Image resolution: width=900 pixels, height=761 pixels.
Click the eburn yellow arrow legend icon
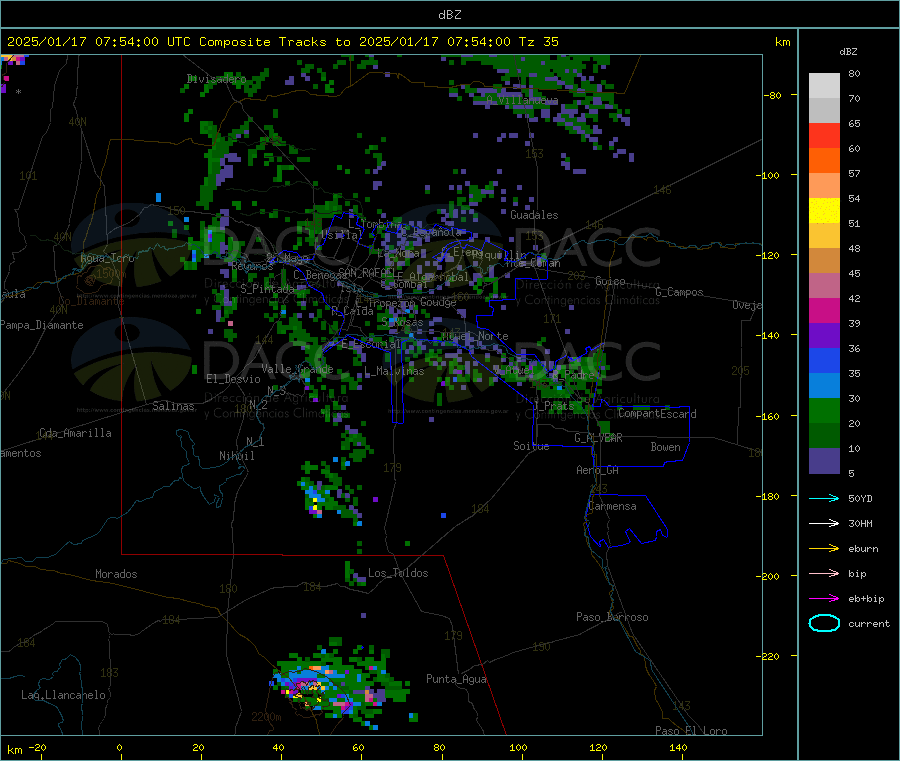824,548
